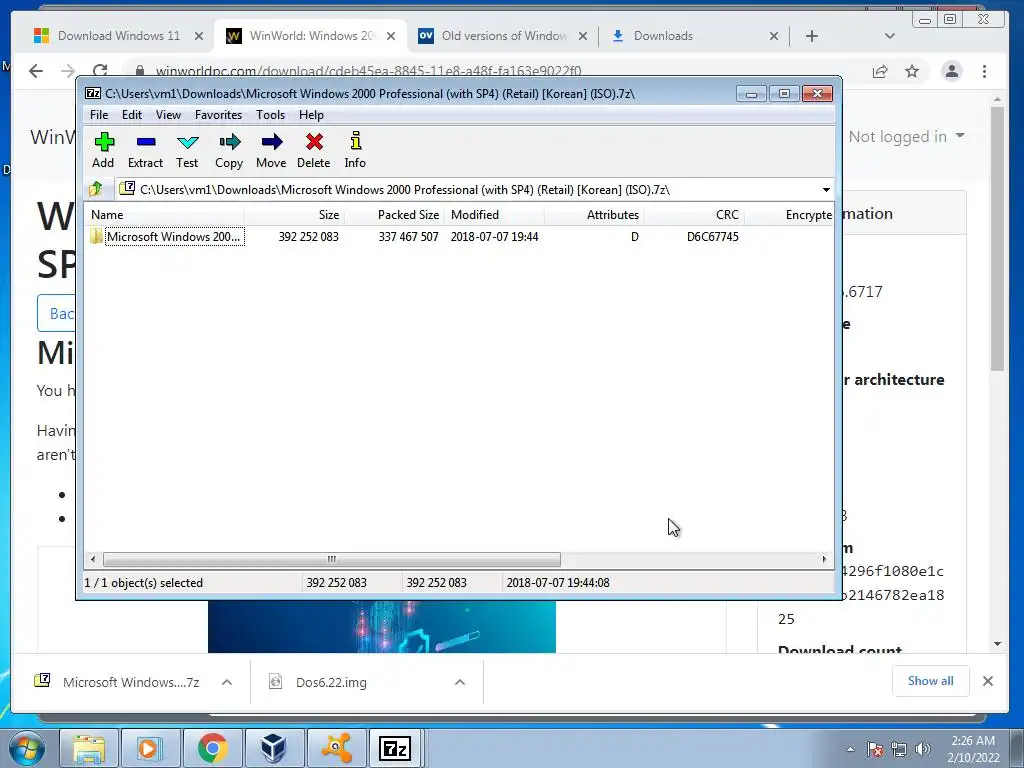Screen dimensions: 1024x768
Task: Click the Encrypted column header
Action: pyautogui.click(x=789, y=215)
